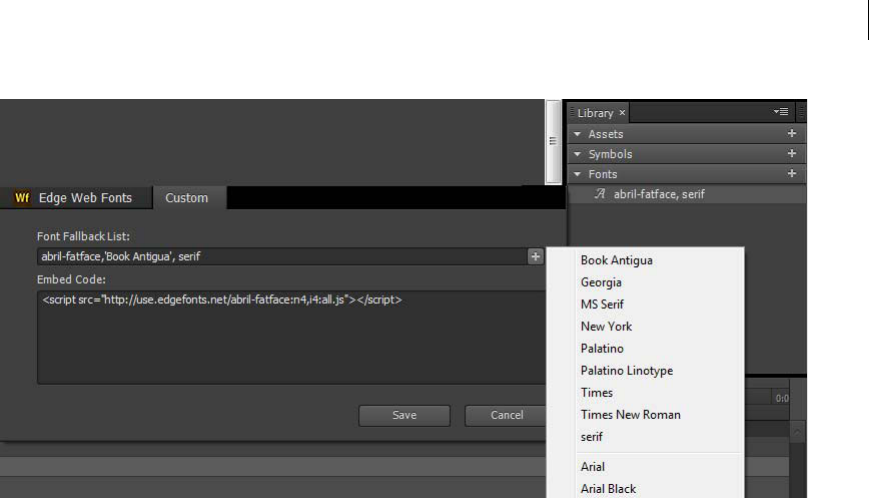
Task: Click the Cancel button
Action: tap(506, 415)
